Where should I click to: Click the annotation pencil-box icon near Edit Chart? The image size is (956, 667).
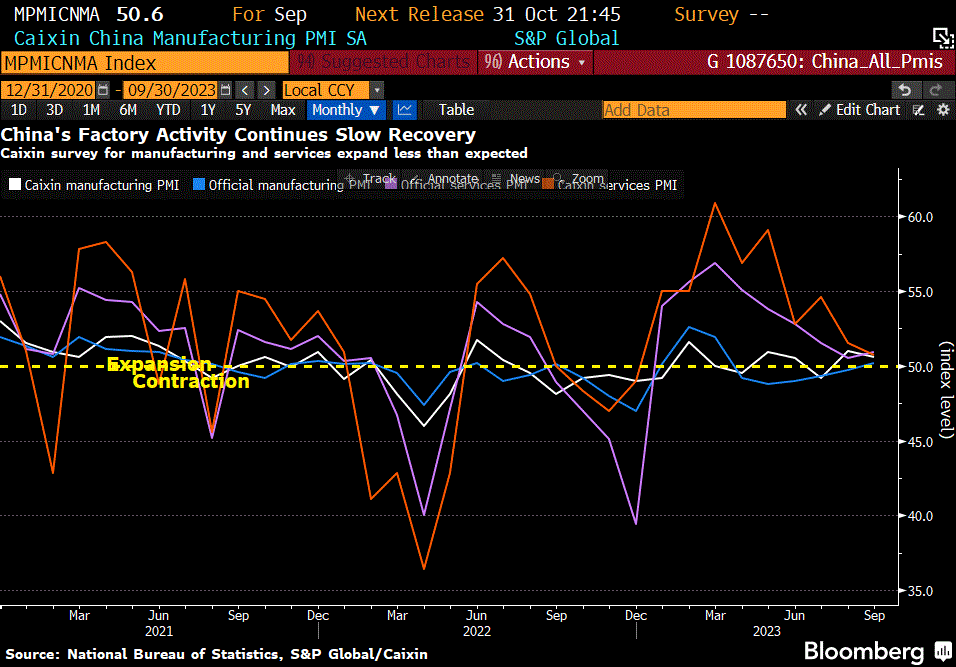[919, 110]
